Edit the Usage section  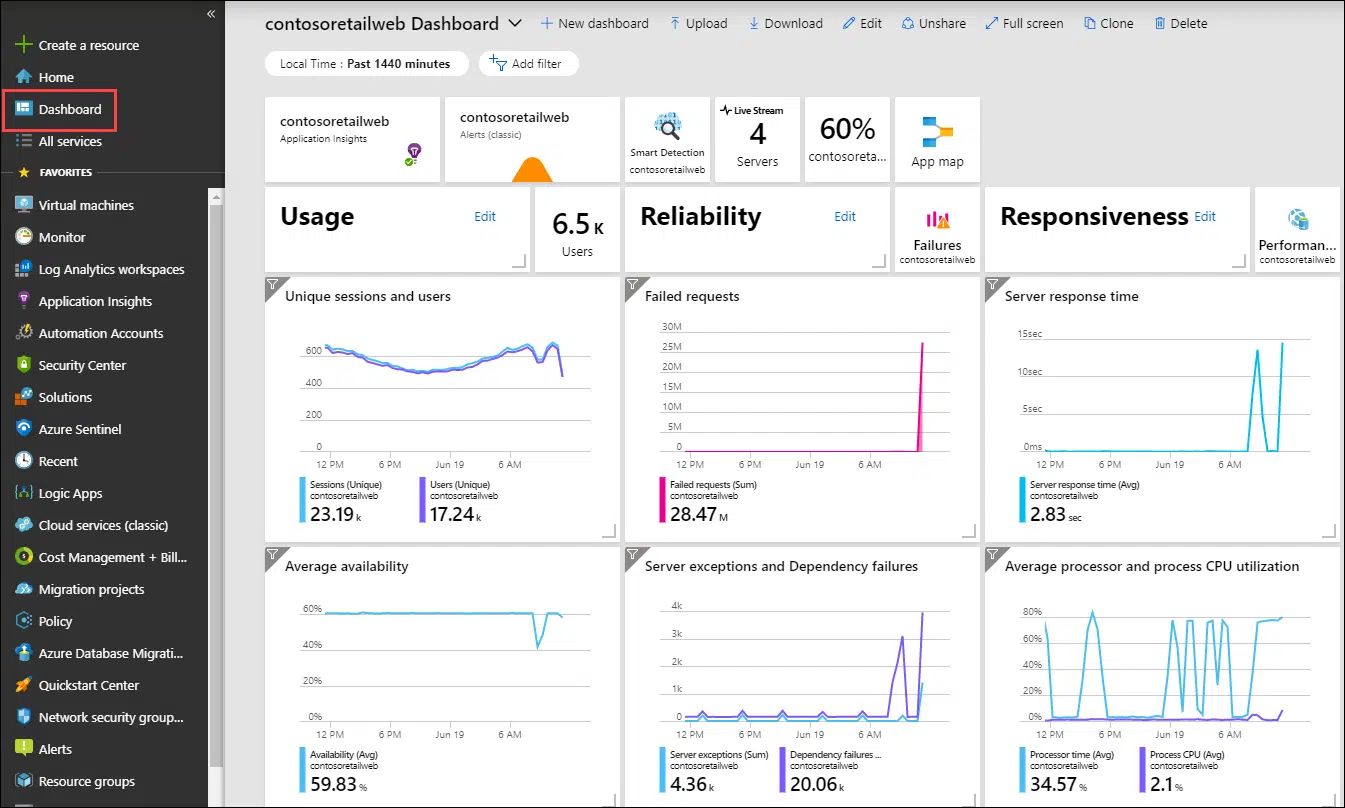click(485, 216)
